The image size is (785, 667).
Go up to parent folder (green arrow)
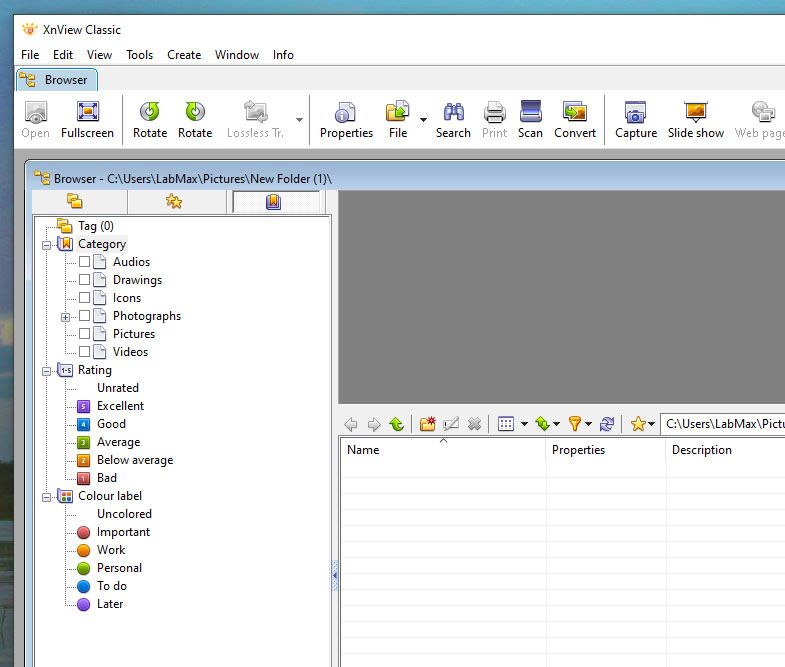click(397, 424)
